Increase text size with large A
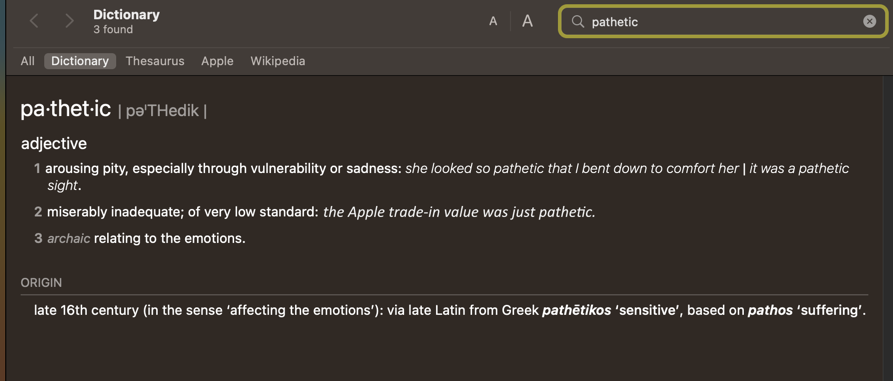Viewport: 893px width, 381px height. (x=528, y=22)
